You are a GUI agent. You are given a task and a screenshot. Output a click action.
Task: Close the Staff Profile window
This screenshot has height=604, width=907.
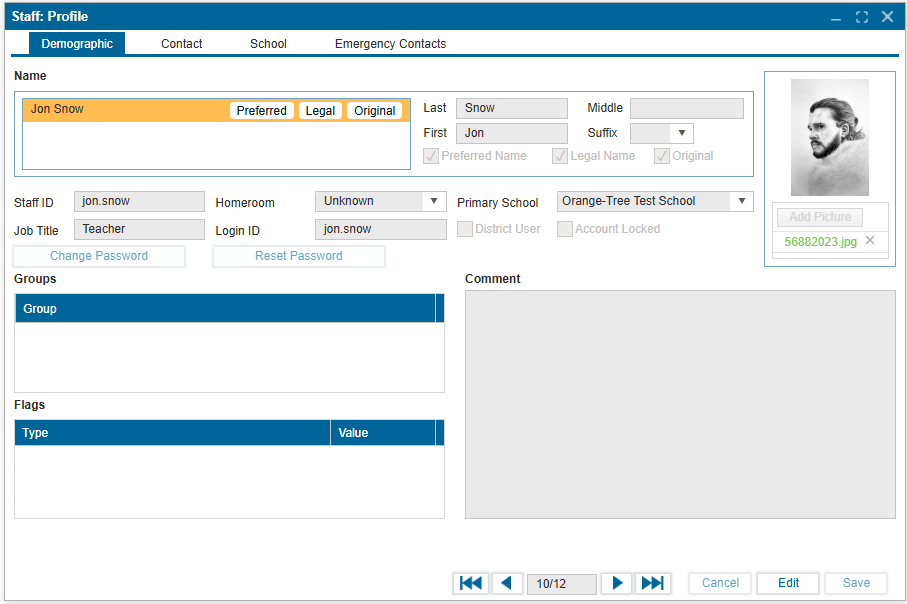(887, 17)
